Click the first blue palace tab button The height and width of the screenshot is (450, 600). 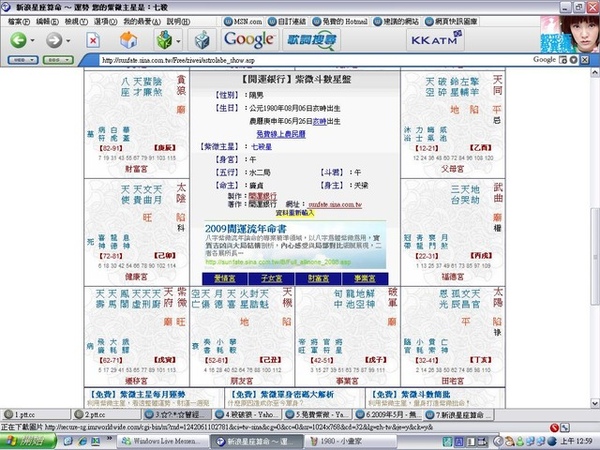225,279
